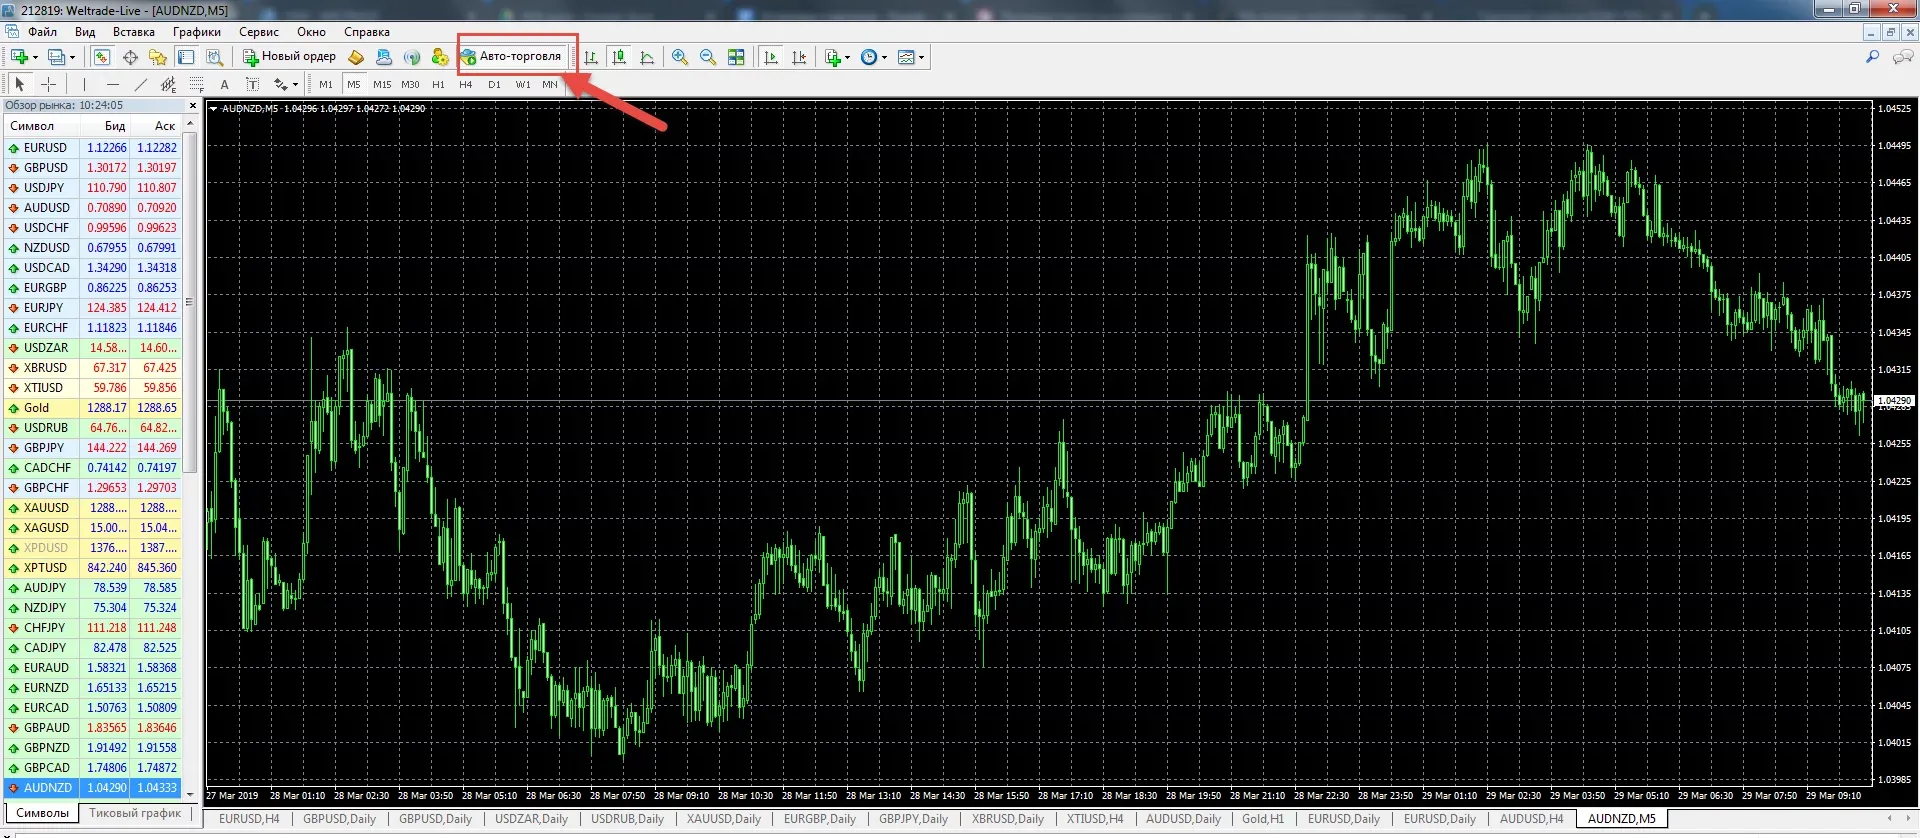Viewport: 1920px width, 838px height.
Task: Zoom in on the chart
Action: (680, 57)
